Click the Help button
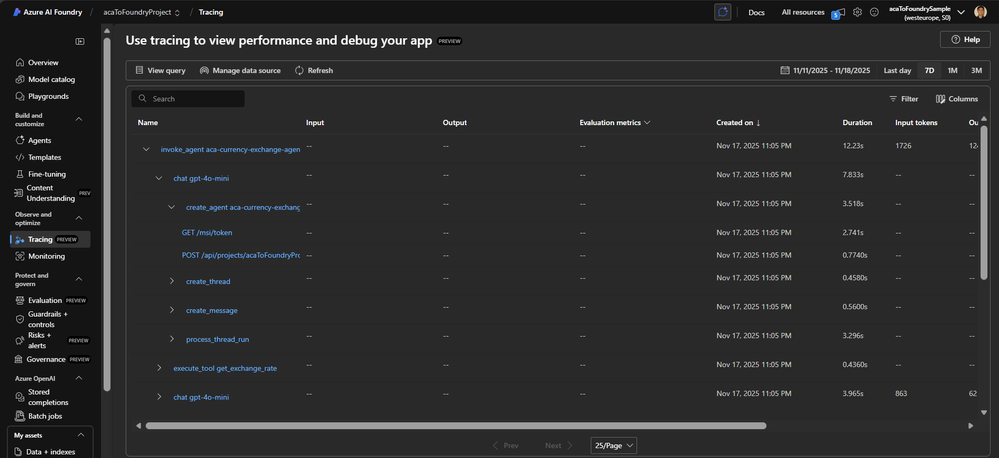 (964, 39)
